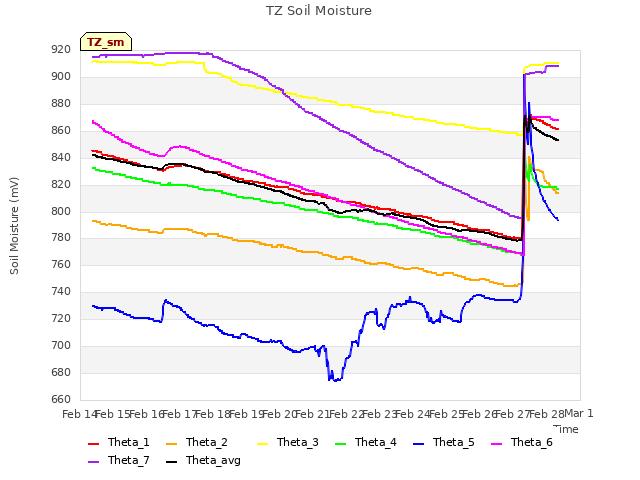Click the Theta_avg black legend swatch
Viewport: 640px width, 480px height.
(171, 461)
